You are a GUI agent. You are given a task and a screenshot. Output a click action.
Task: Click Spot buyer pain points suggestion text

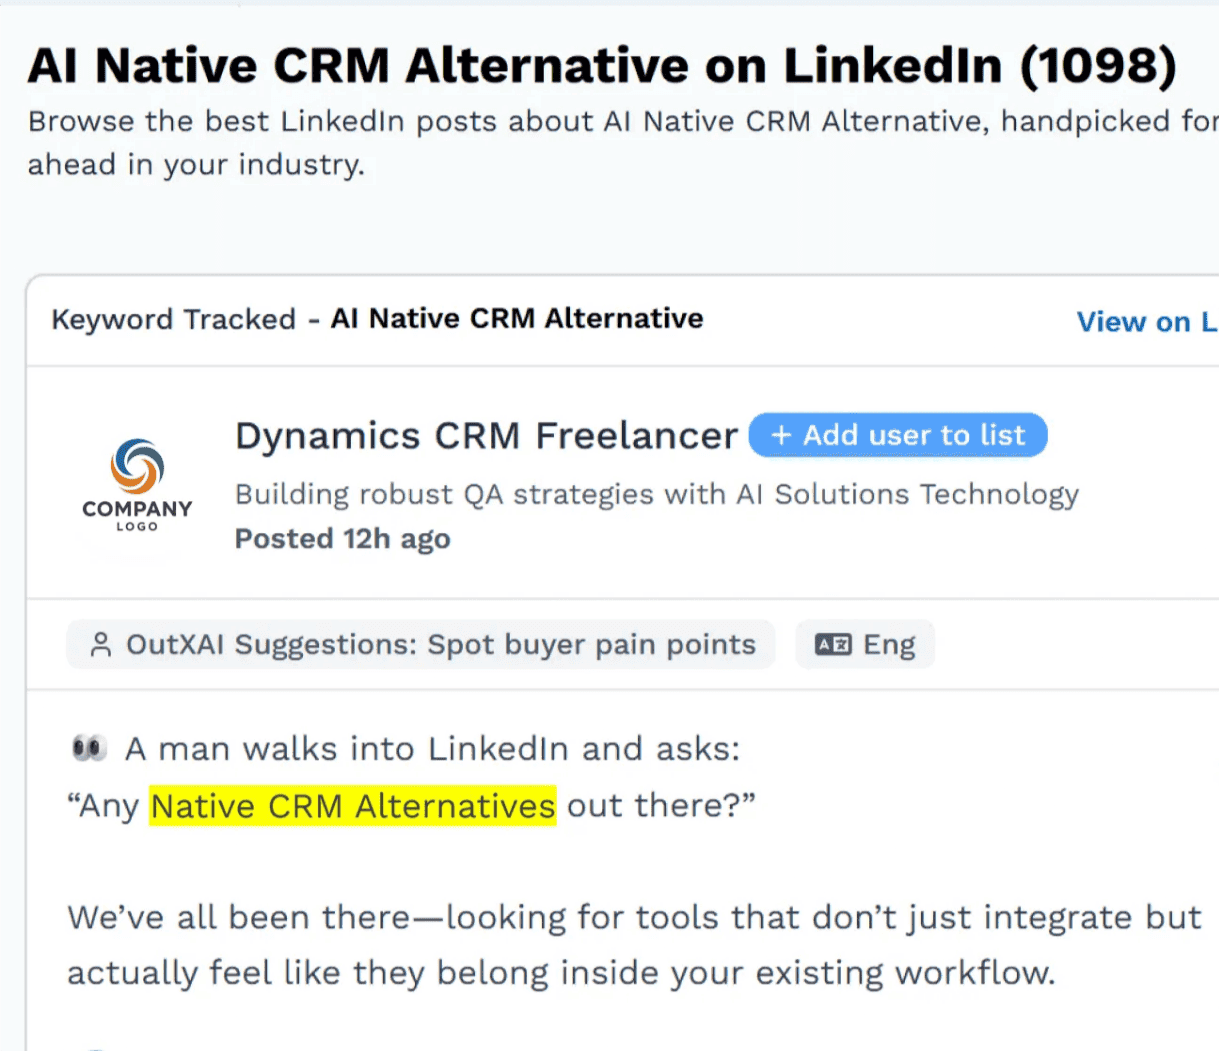tap(591, 645)
